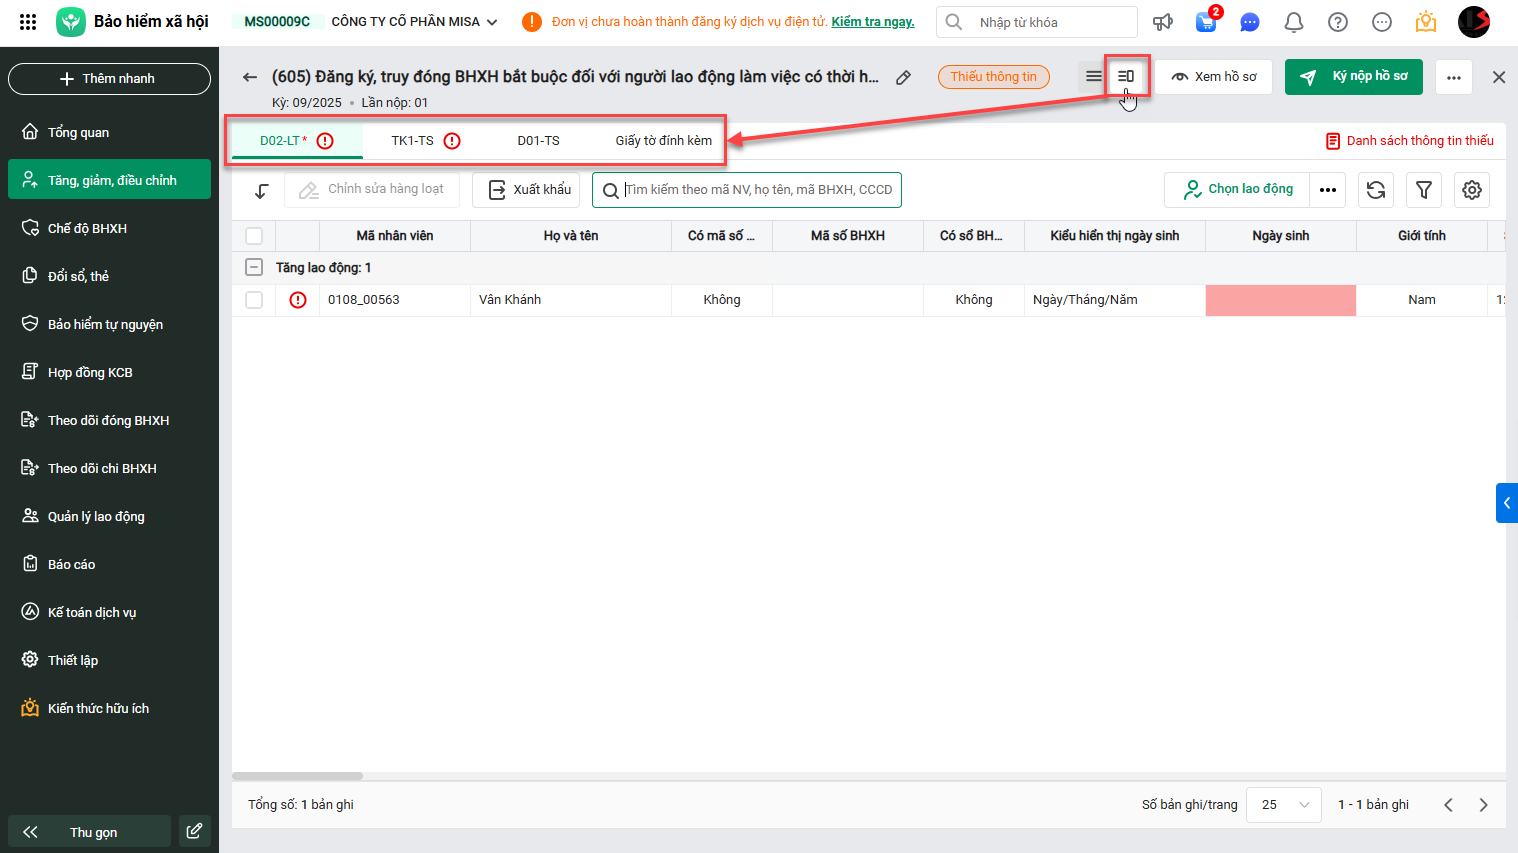Click the Ký nộp hồ sơ button

[x=1354, y=77]
